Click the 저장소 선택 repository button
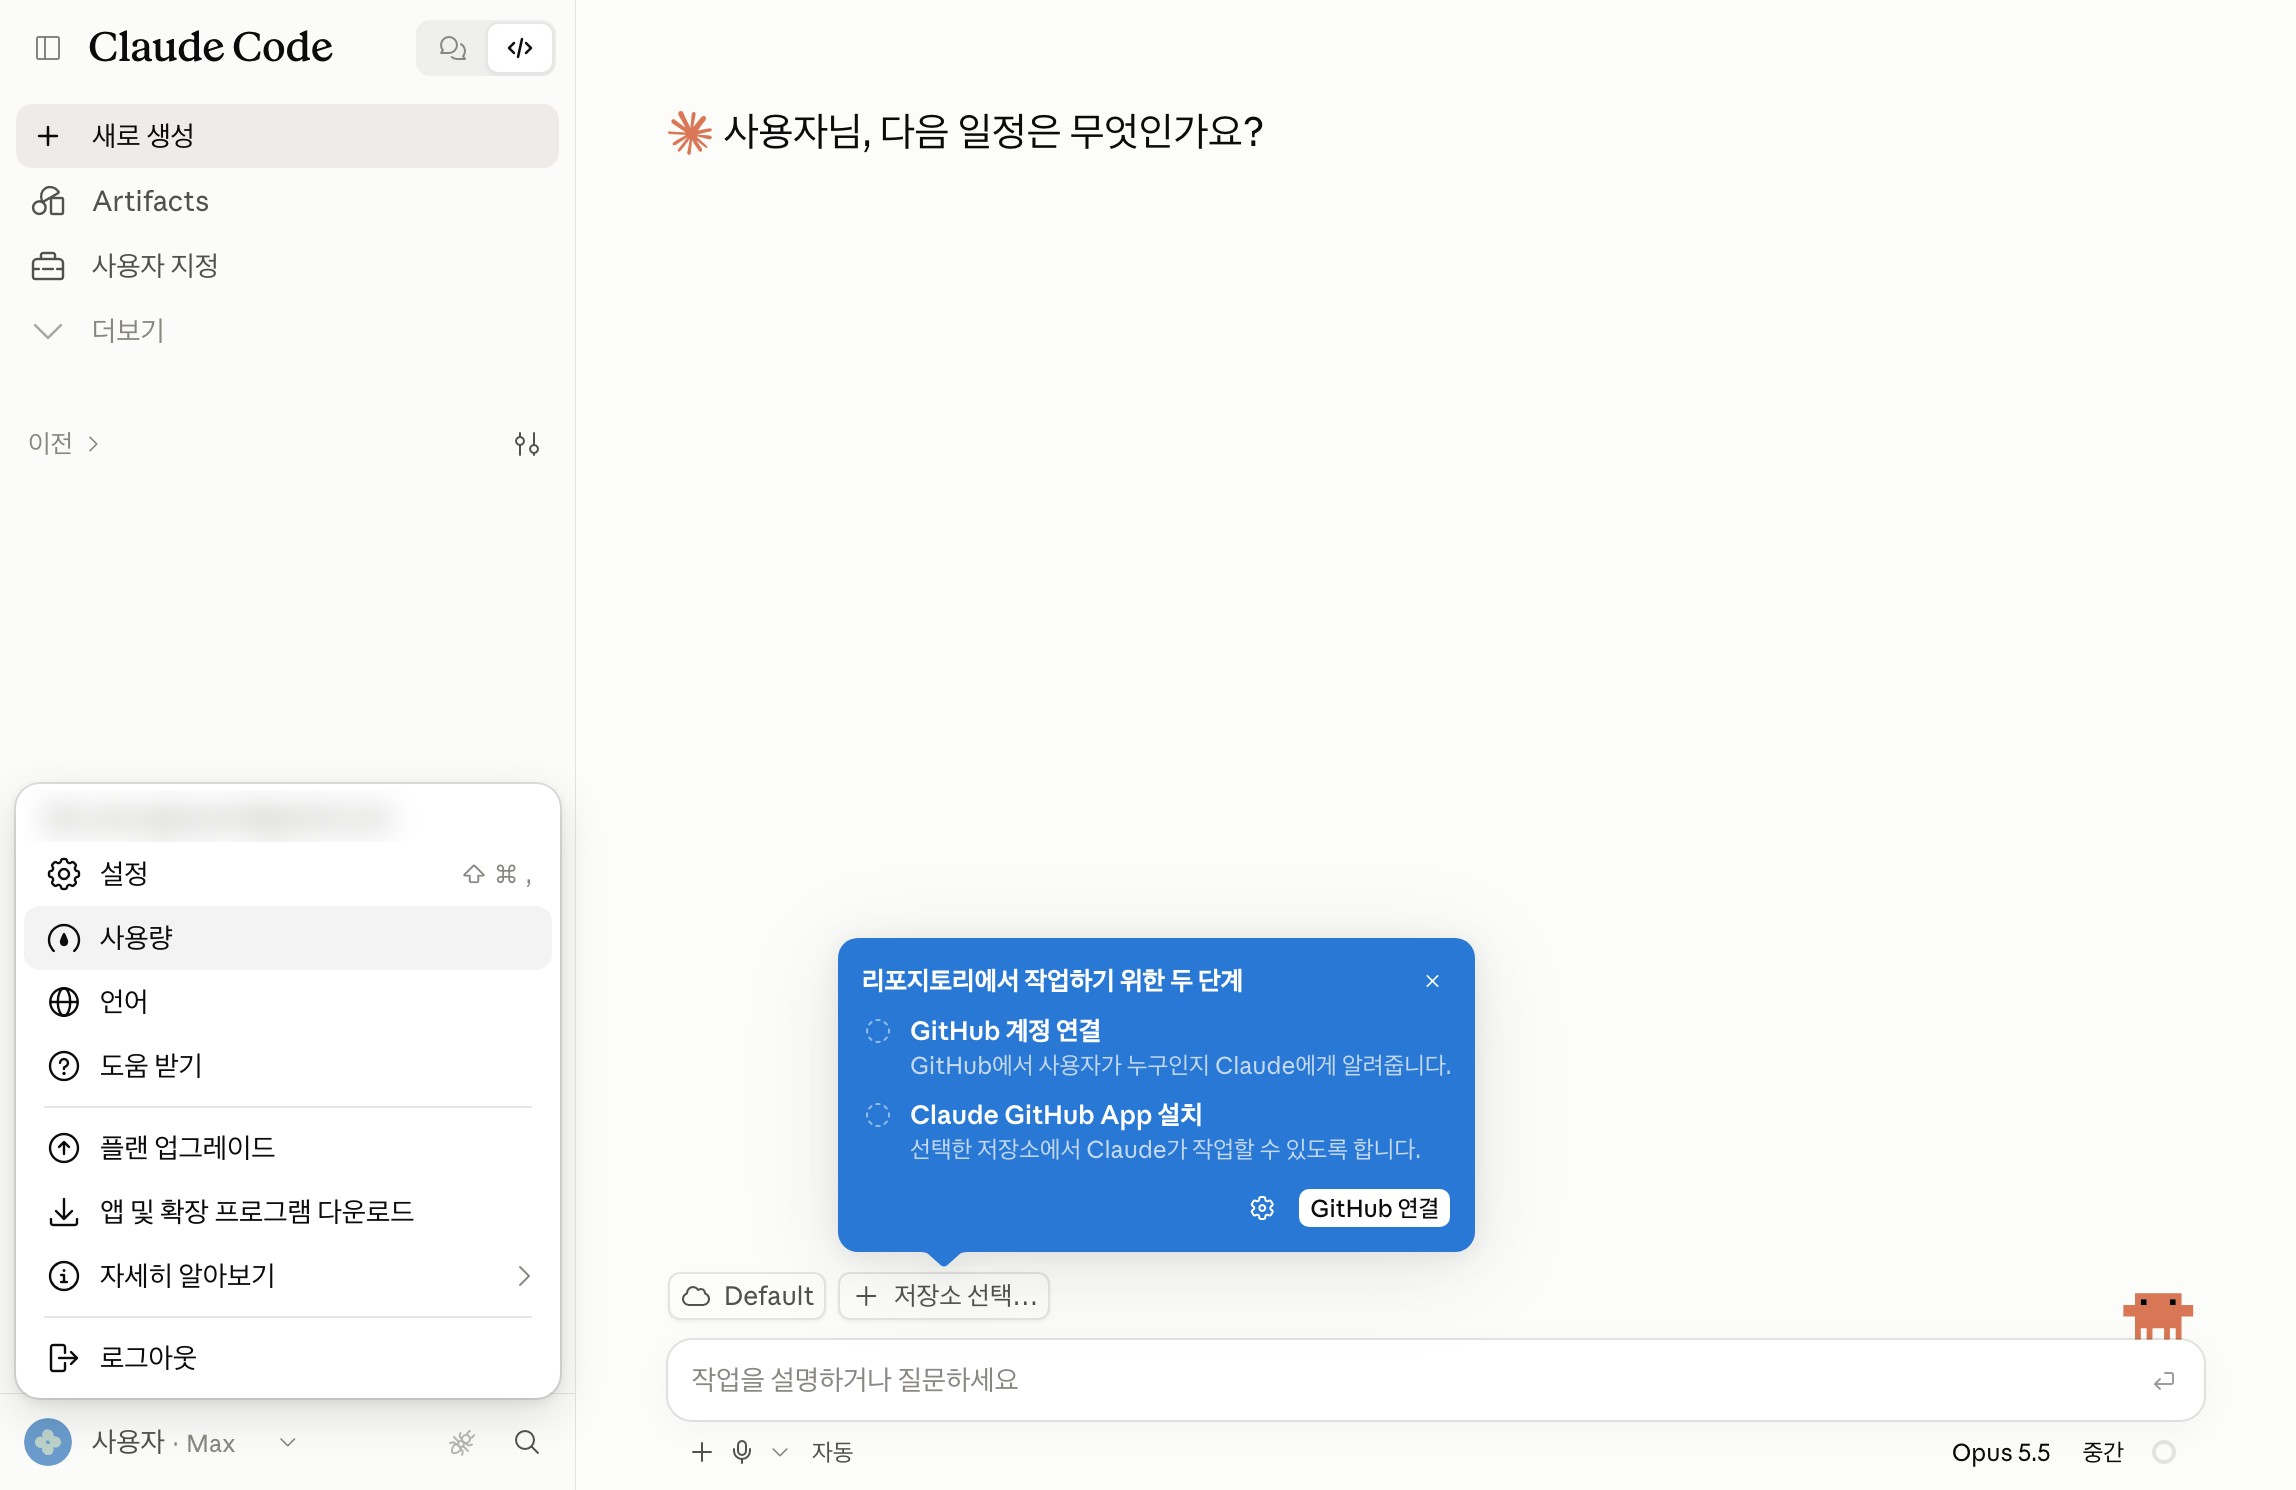Viewport: 2296px width, 1490px height. click(x=944, y=1296)
